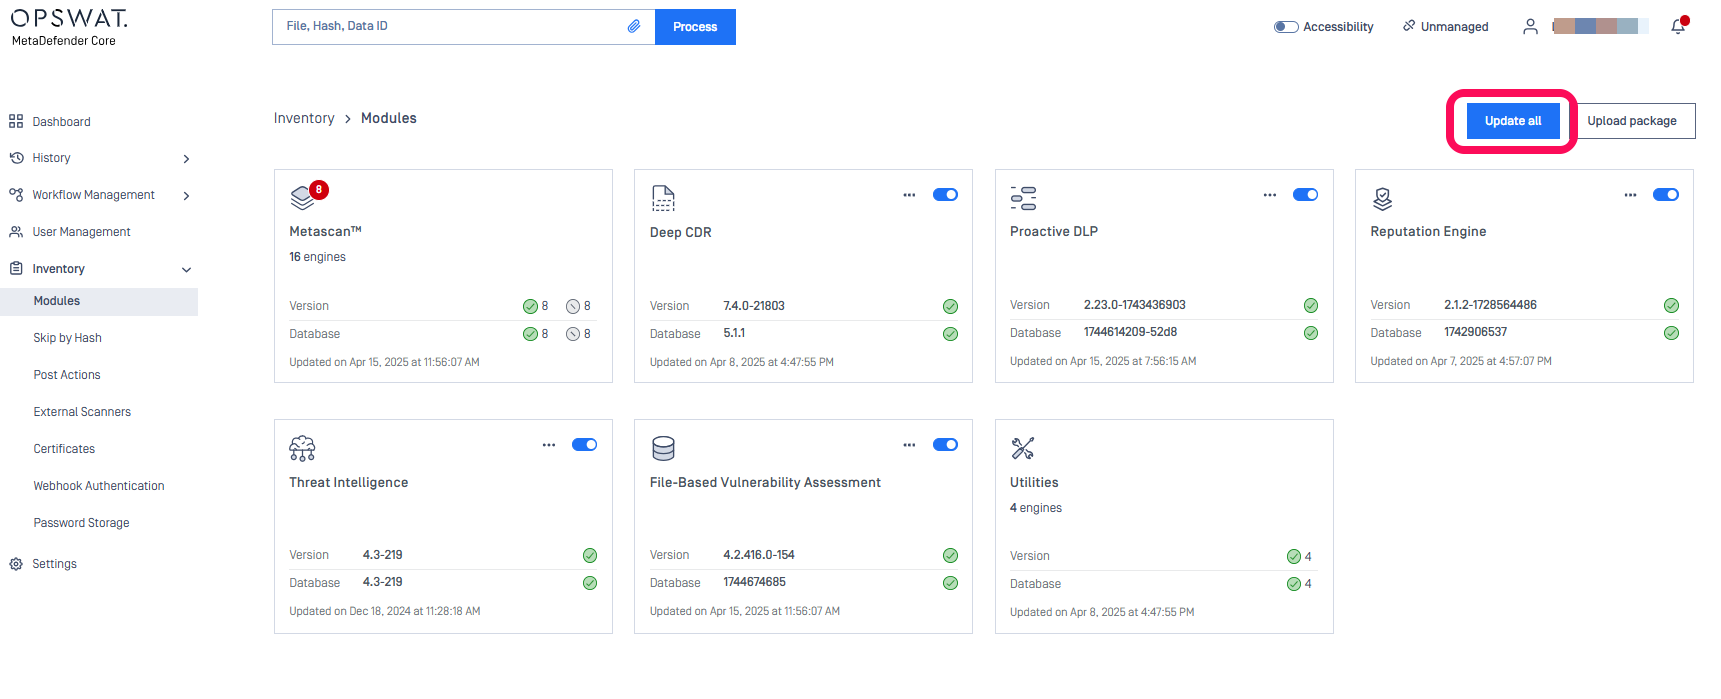Expand the History submenu chevron
Viewport: 1721px width, 699px height.
186,159
